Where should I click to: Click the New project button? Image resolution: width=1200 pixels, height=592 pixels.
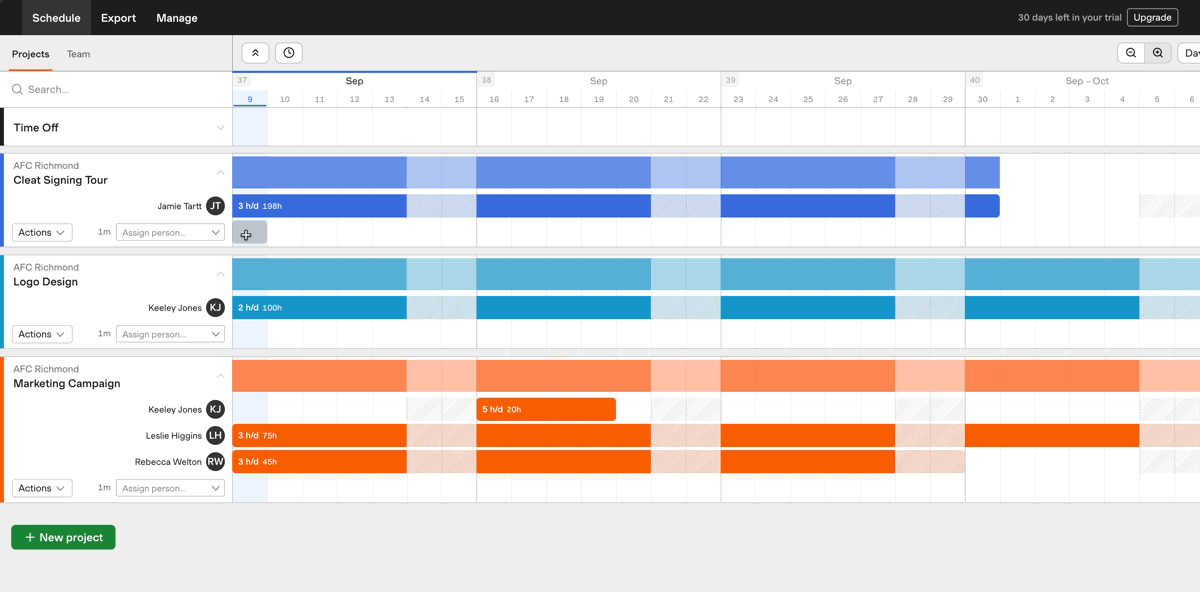pos(62,537)
